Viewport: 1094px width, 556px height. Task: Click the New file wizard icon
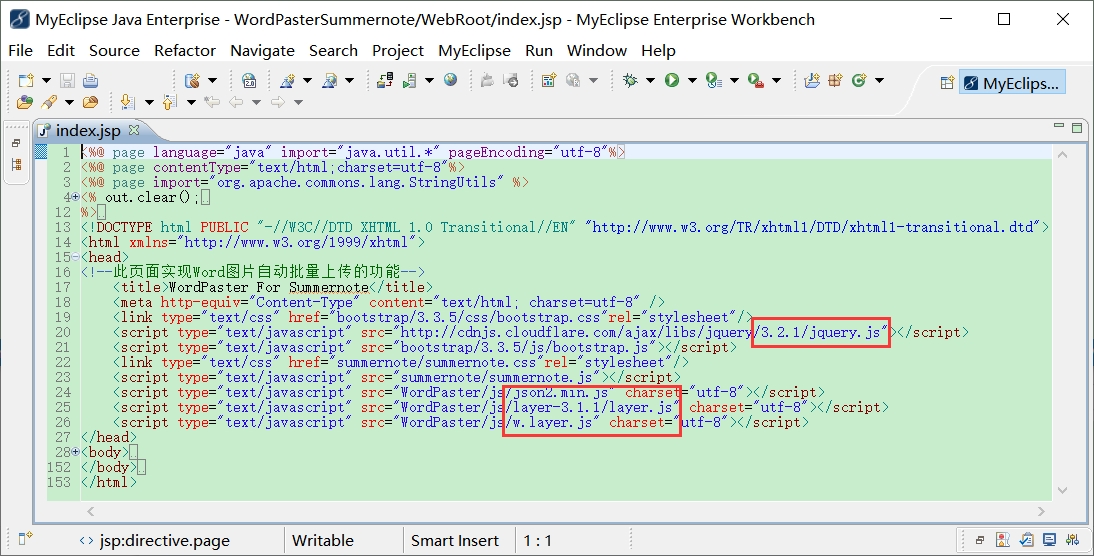point(26,80)
